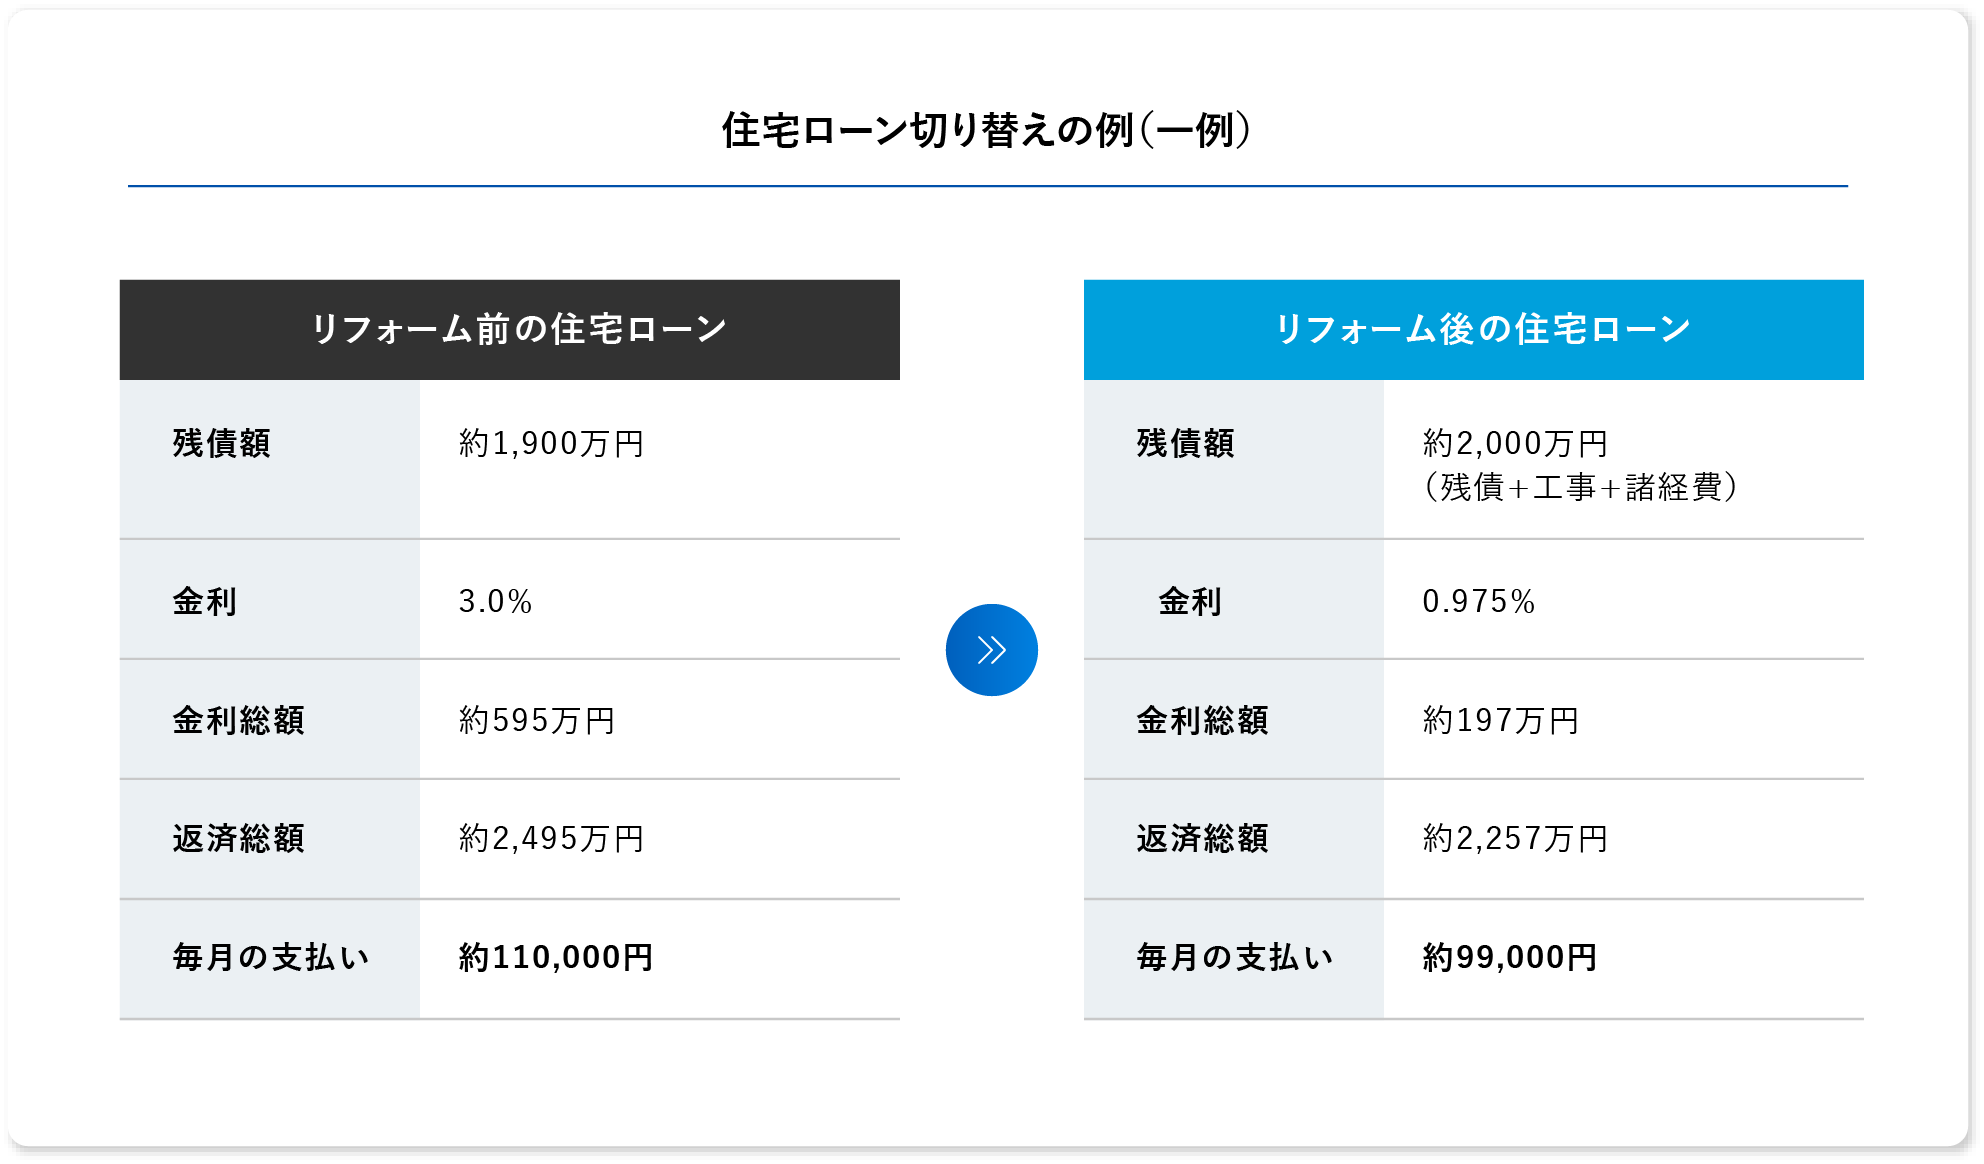Image resolution: width=1984 pixels, height=1164 pixels.
Task: Click the 金利総額 label in the before-reform table
Action: pyautogui.click(x=238, y=720)
